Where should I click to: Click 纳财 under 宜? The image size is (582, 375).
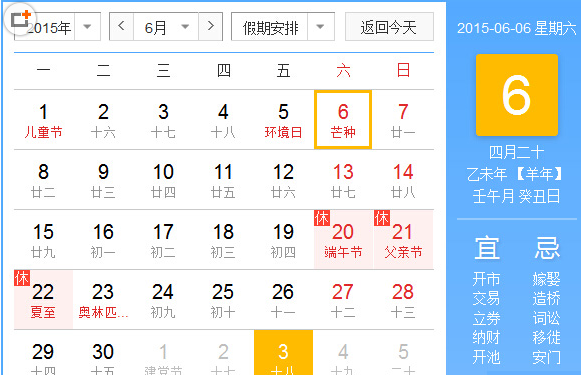coord(487,338)
